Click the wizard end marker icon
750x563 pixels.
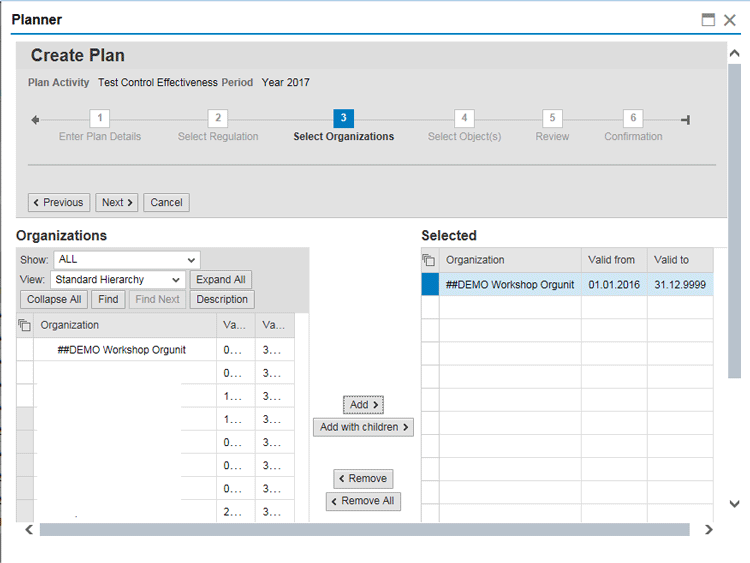(x=685, y=120)
